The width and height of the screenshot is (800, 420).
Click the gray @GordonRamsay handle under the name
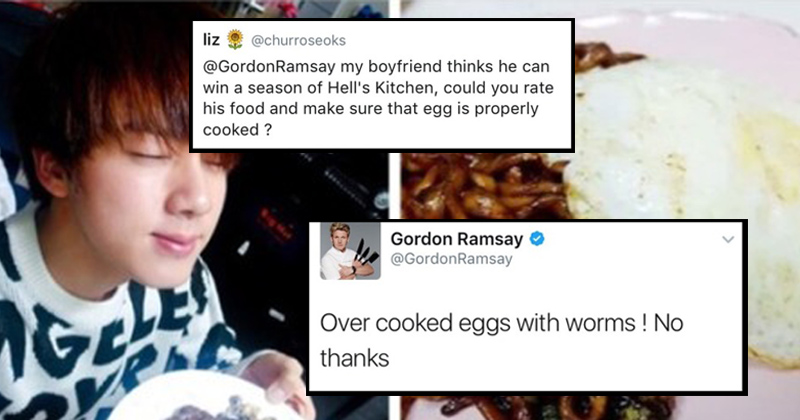pyautogui.click(x=452, y=259)
